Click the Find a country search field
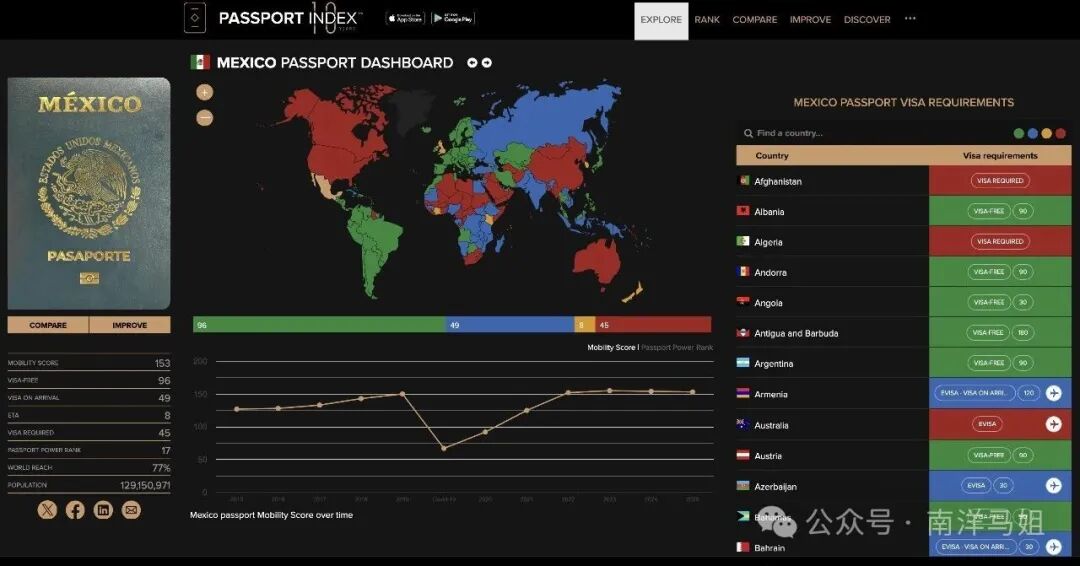 coord(875,134)
